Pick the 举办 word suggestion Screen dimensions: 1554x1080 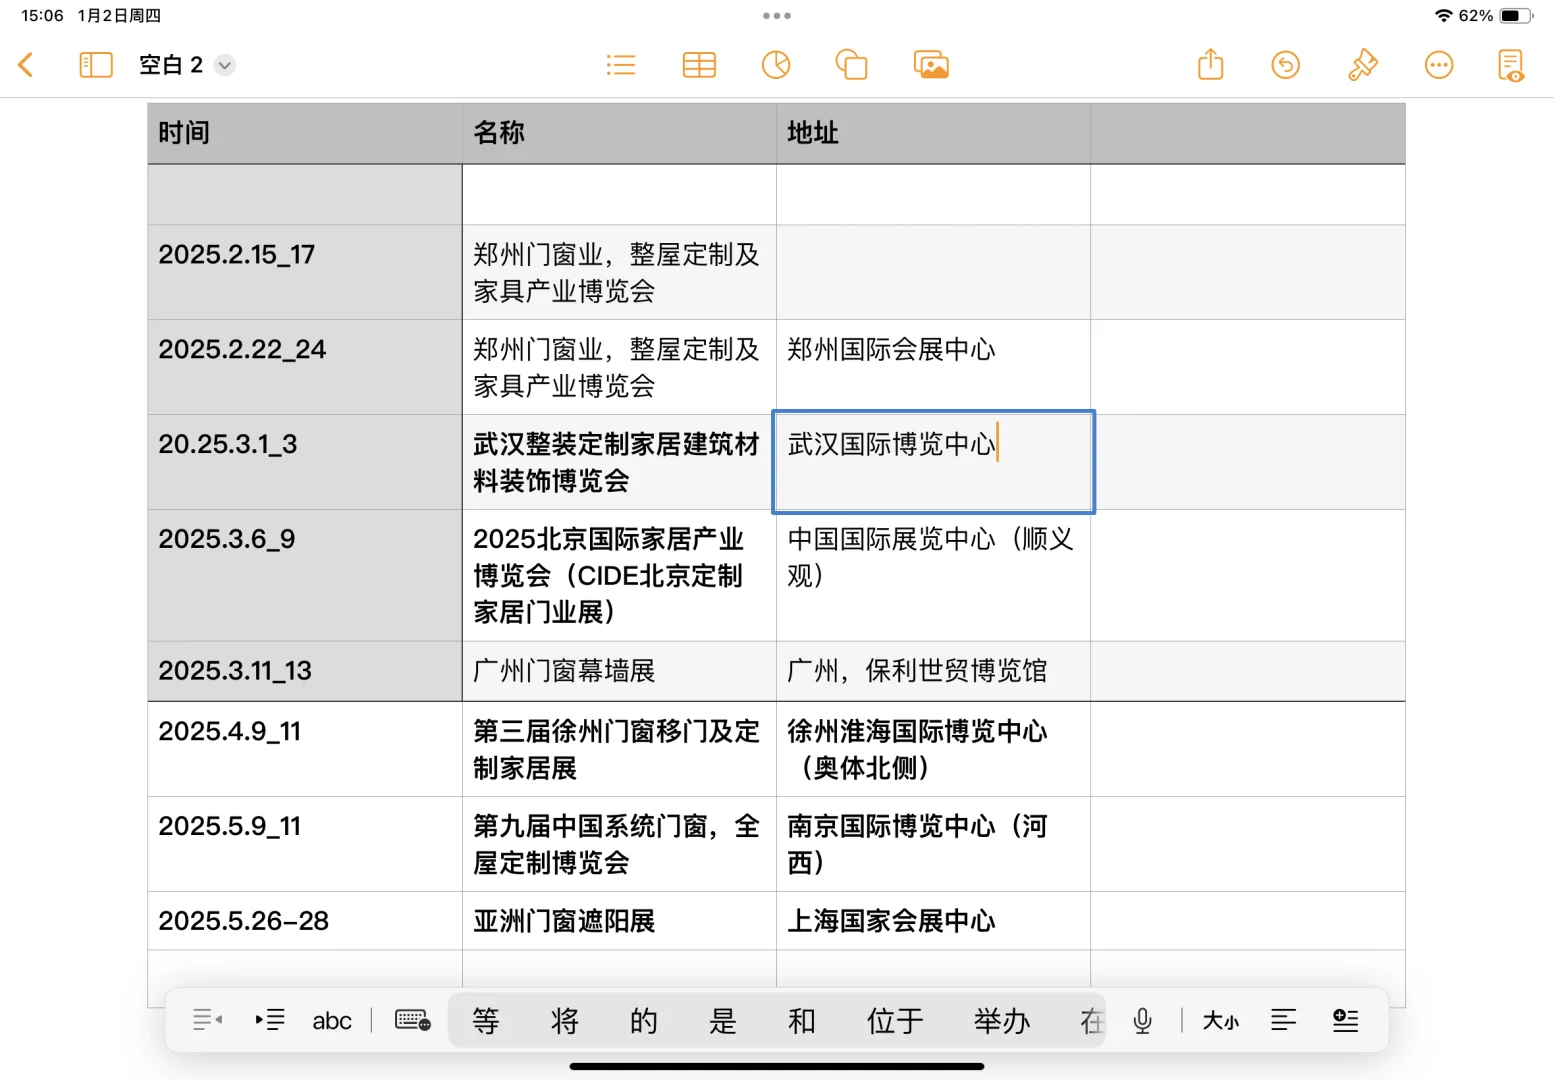(x=1002, y=1021)
